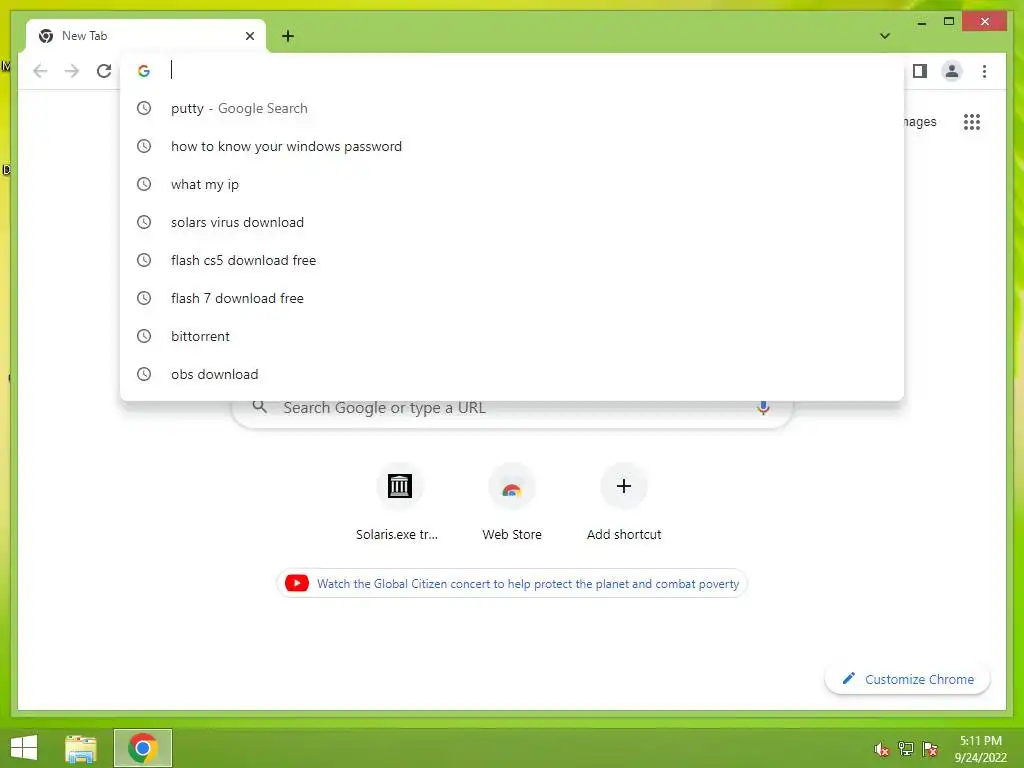Click the YouTube icon in the promo

point(296,583)
